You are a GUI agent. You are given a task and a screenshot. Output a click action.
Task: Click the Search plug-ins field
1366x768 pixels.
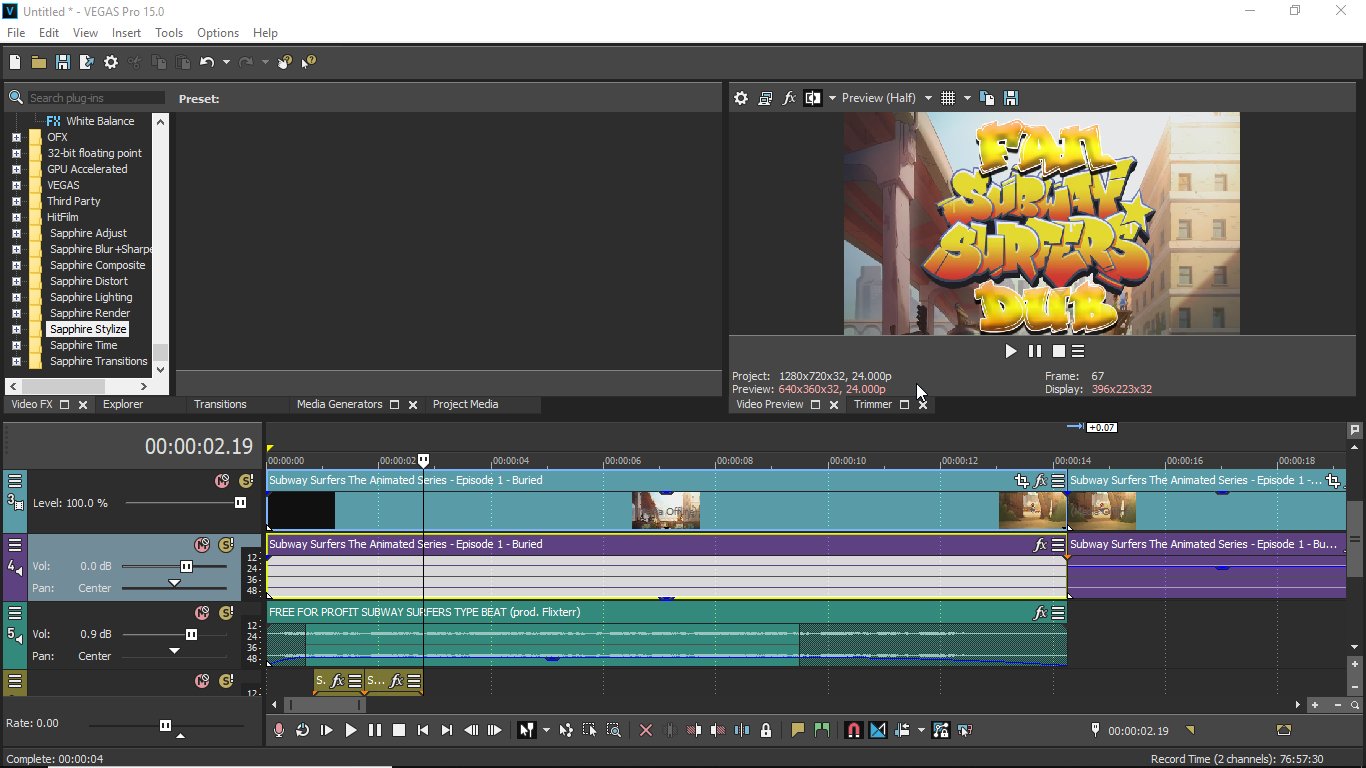pyautogui.click(x=96, y=98)
